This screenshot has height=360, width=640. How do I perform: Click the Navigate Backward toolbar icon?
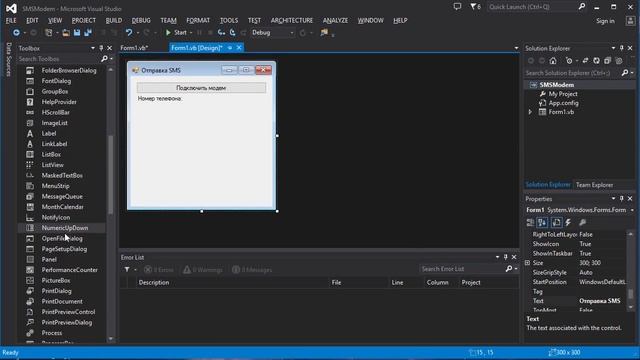(16, 33)
